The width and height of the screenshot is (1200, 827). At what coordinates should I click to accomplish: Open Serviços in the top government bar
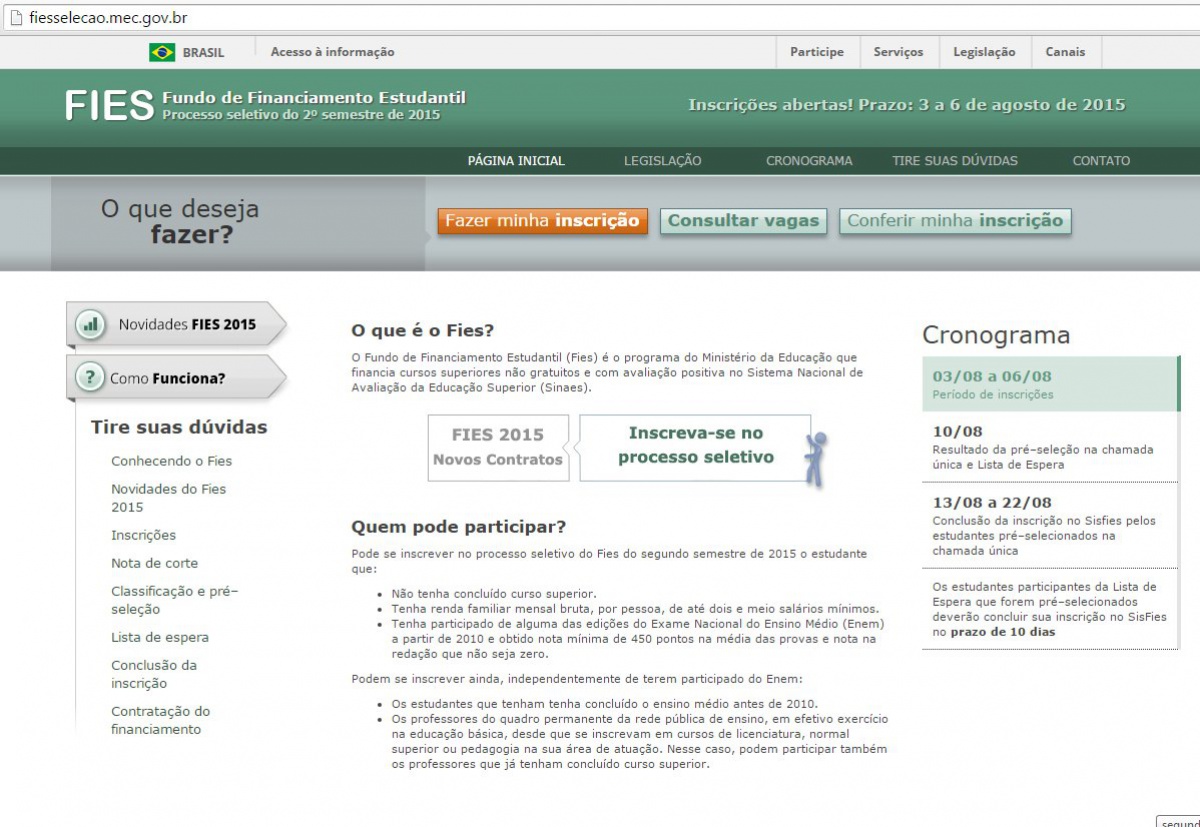point(898,52)
